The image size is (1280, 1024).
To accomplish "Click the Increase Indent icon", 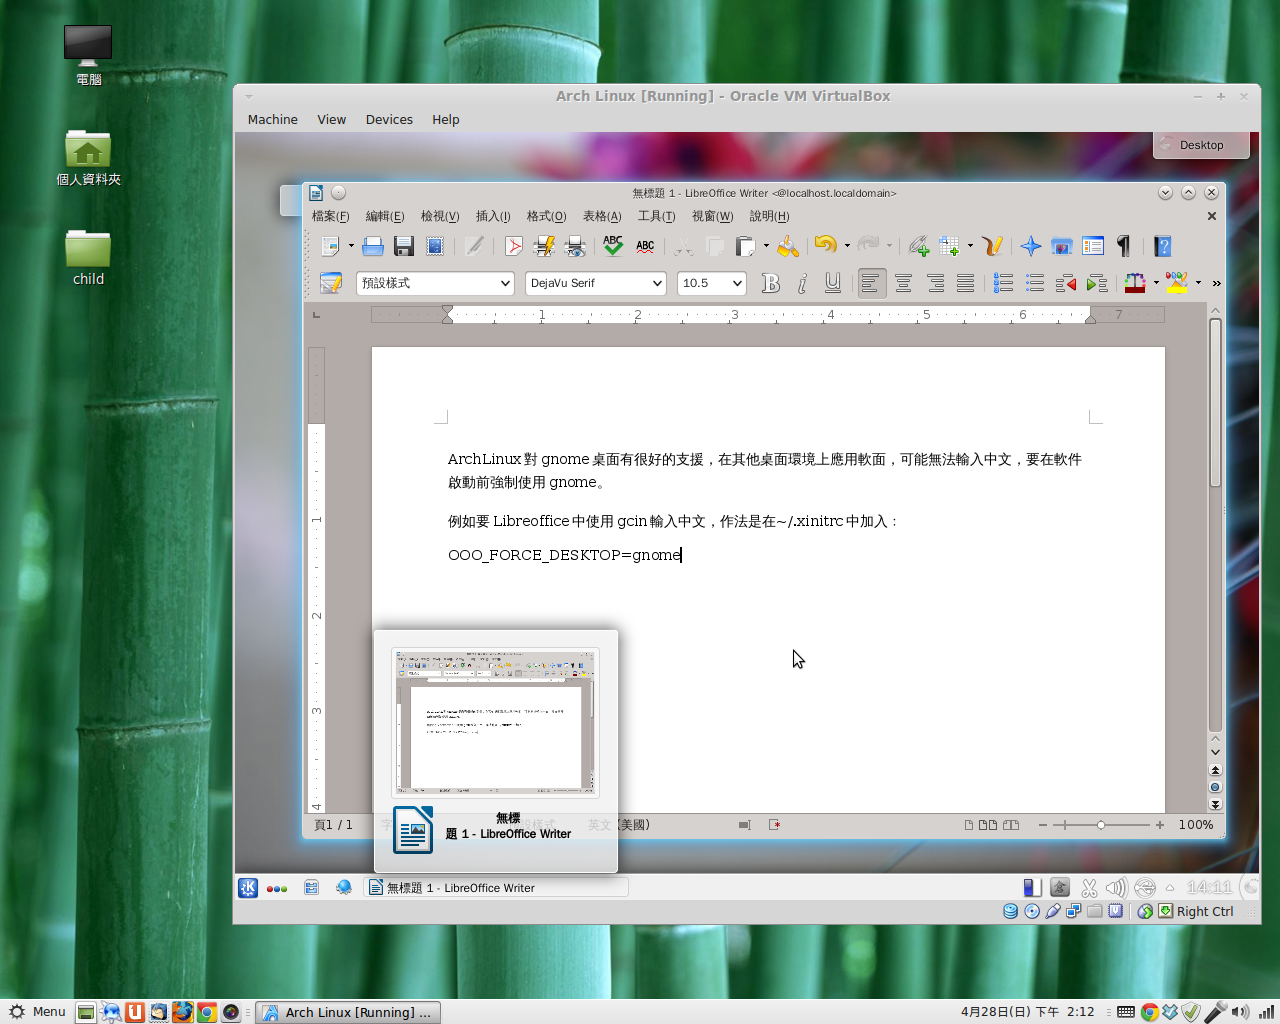I will coord(1097,284).
